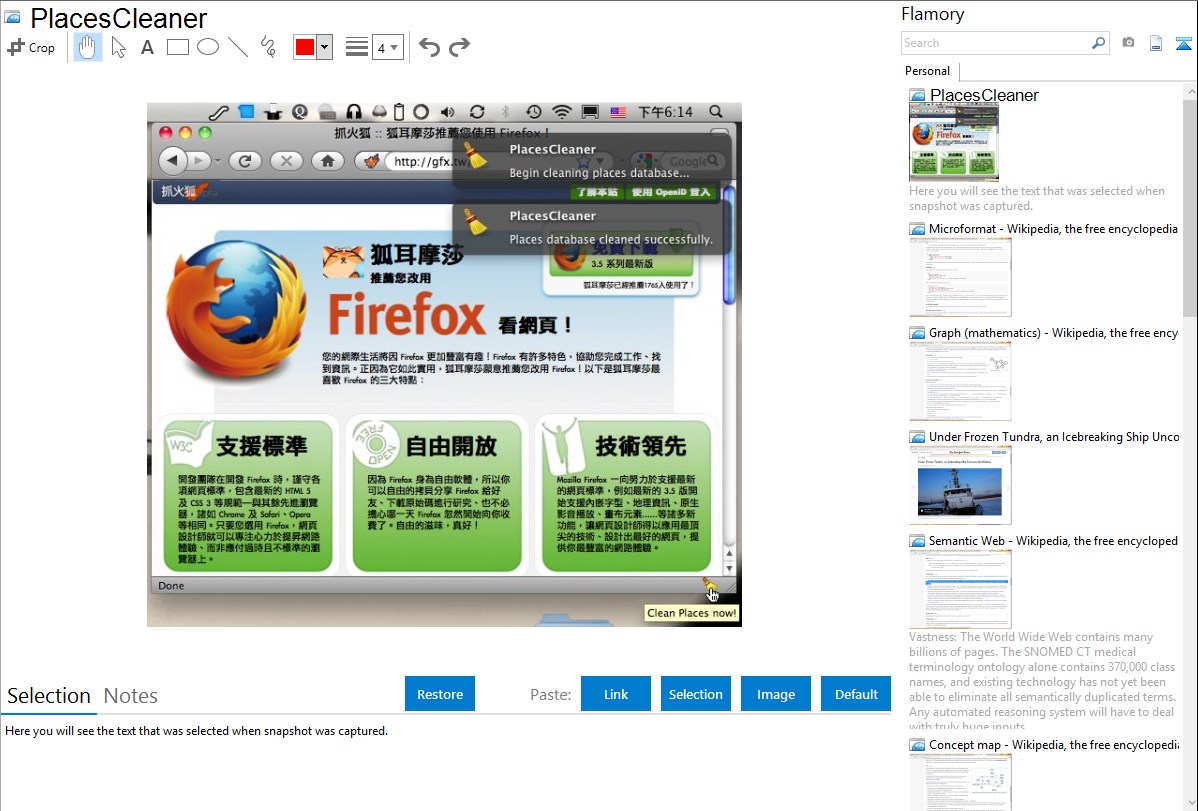Redo the last undone edit
The image size is (1198, 811).
[459, 47]
